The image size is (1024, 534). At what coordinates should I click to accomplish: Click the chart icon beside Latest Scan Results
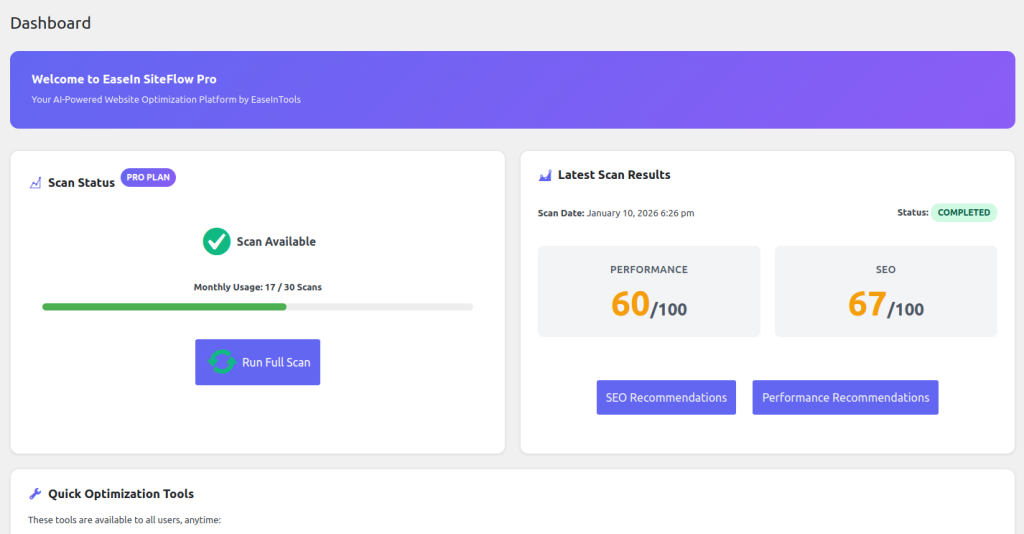tap(545, 175)
